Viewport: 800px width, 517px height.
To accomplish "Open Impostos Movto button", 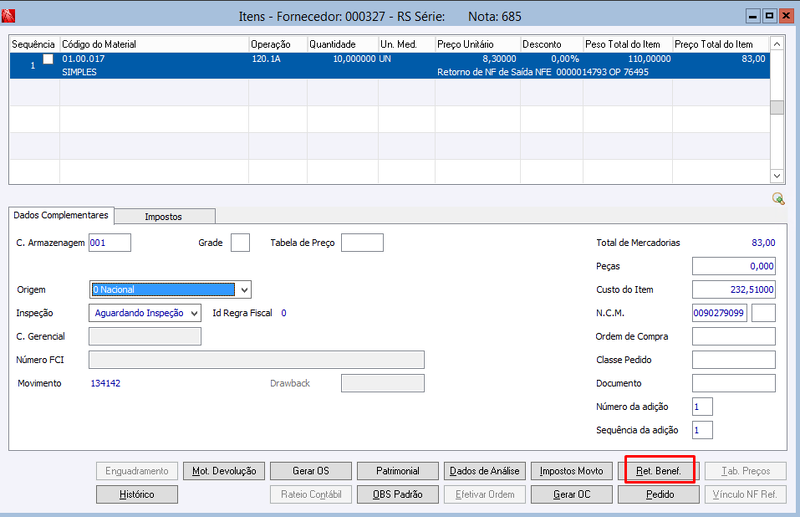I will point(571,471).
